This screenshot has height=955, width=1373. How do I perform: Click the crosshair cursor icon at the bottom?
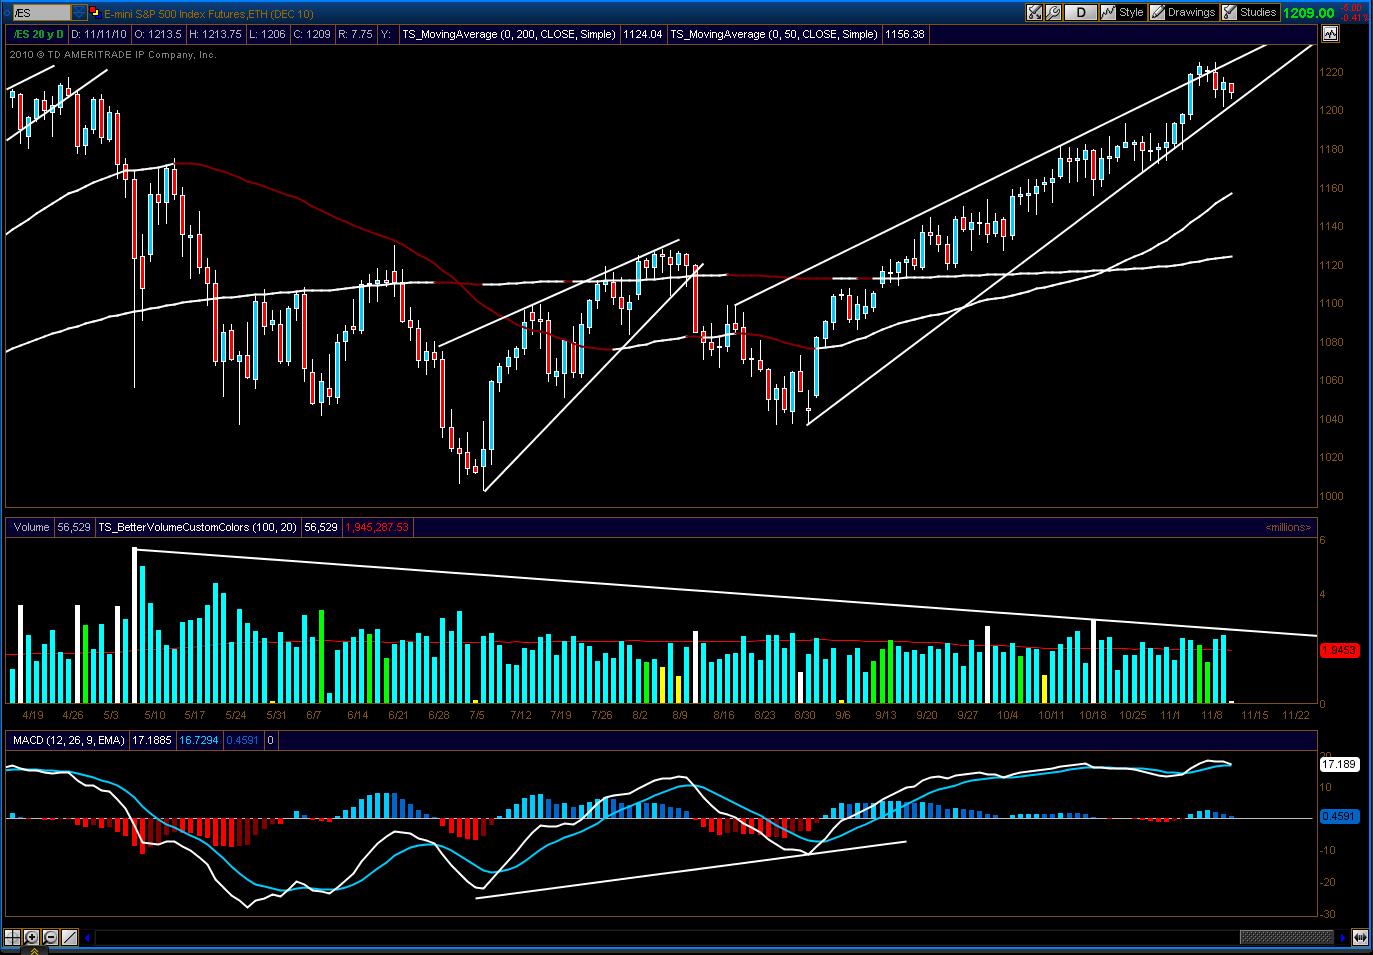coord(14,938)
